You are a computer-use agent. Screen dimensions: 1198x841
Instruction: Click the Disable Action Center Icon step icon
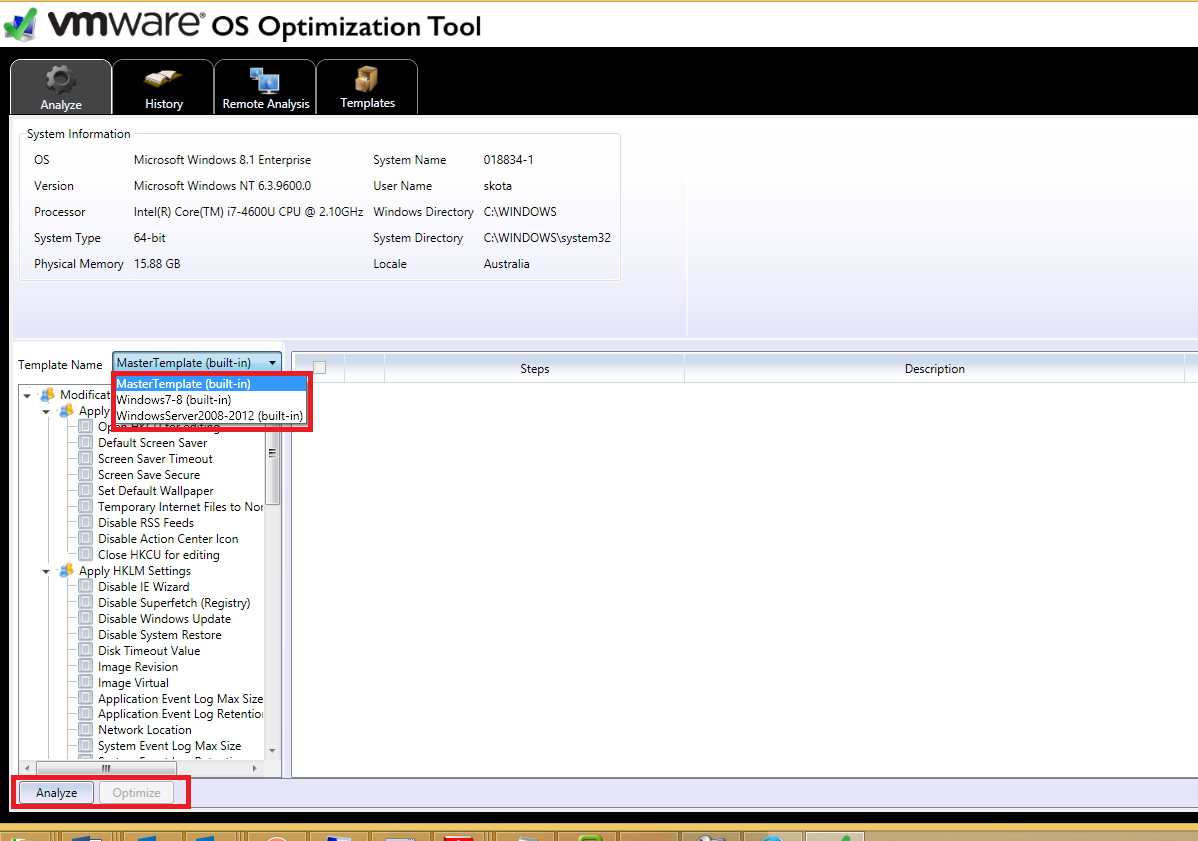(x=86, y=539)
